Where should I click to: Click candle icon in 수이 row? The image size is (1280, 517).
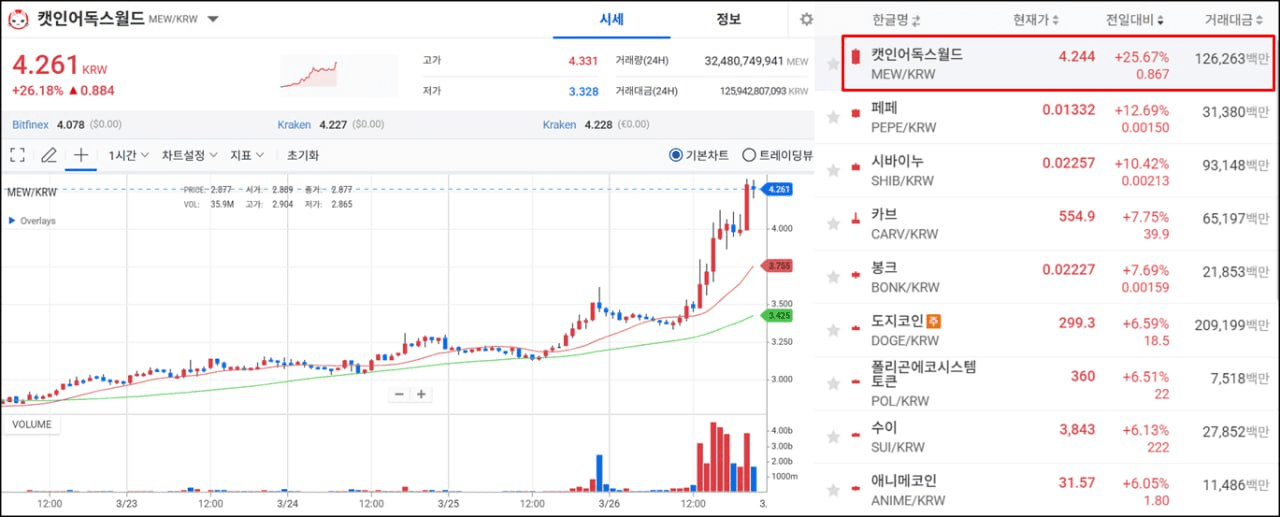click(855, 433)
